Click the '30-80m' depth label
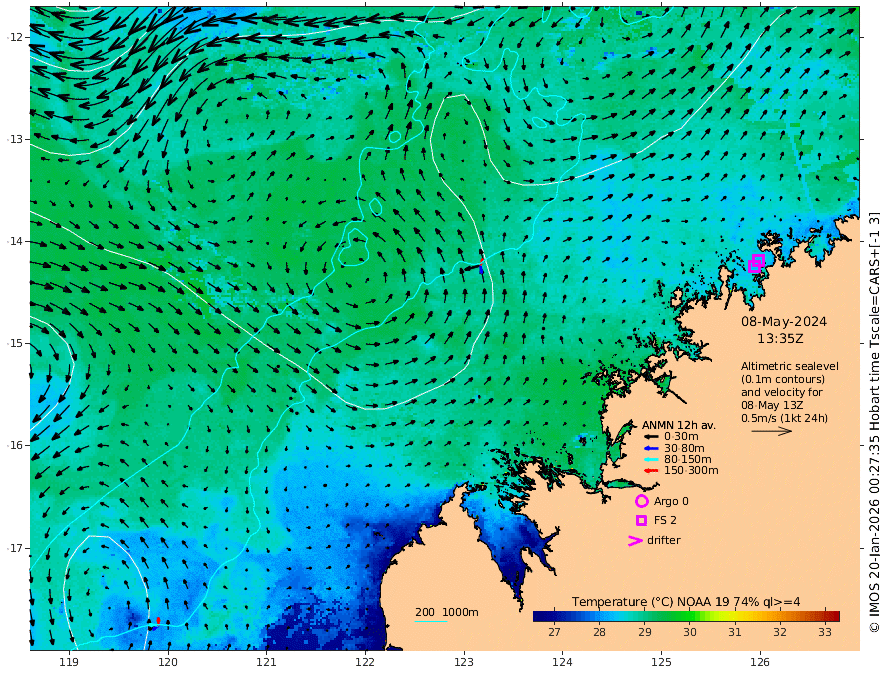Viewport: 880px width, 680px height. [684, 448]
